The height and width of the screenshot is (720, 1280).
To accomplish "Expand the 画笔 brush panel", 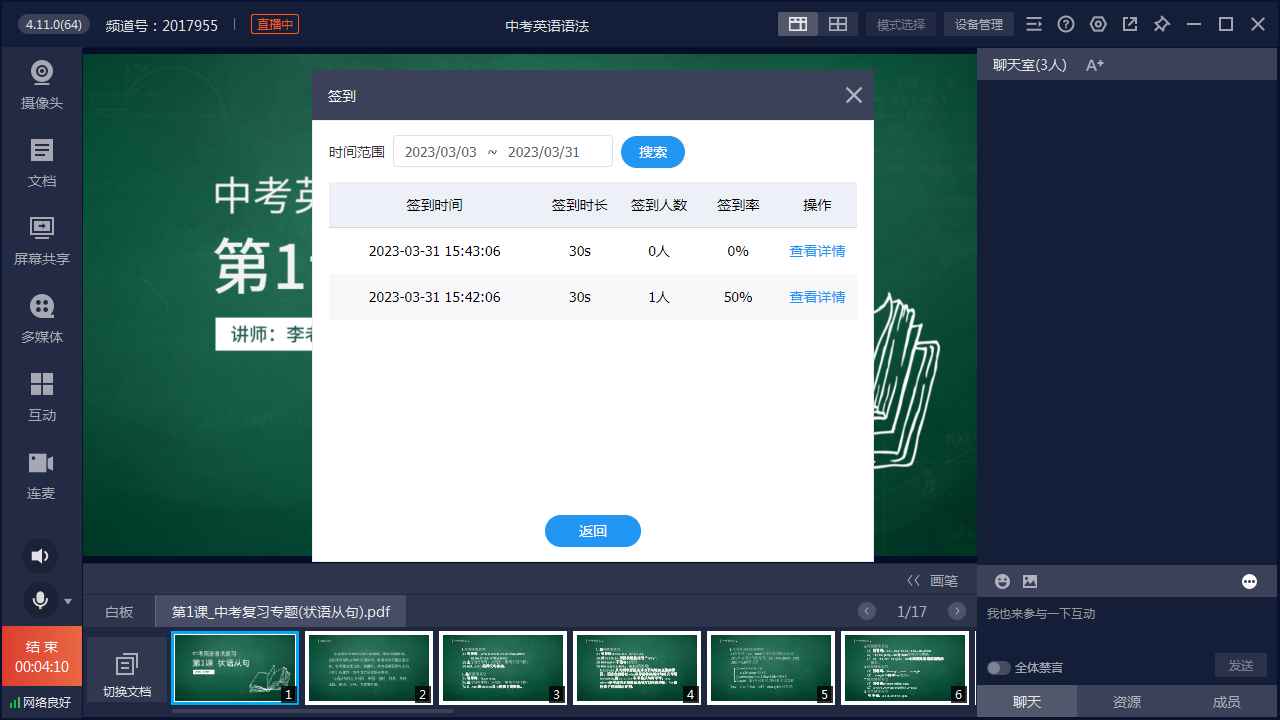I will tap(932, 580).
